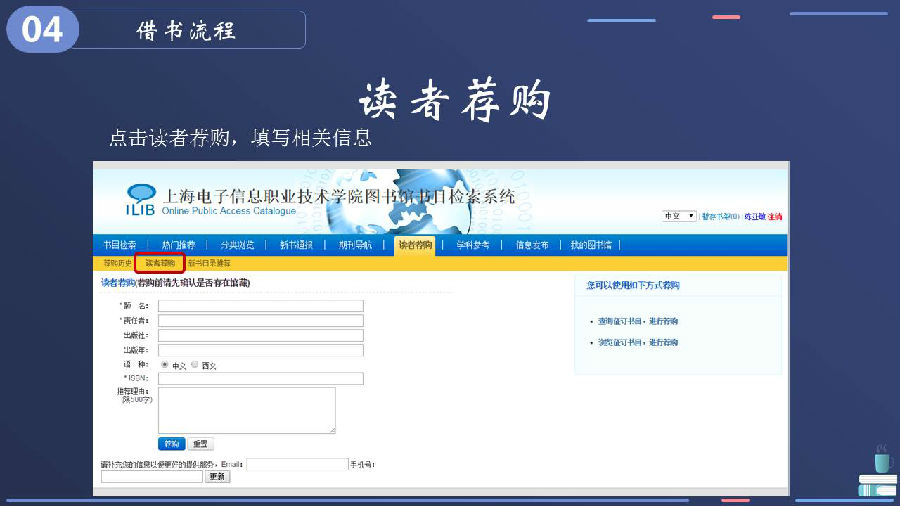900x506 pixels.
Task: Click the ILIB logo icon
Action: coord(140,199)
